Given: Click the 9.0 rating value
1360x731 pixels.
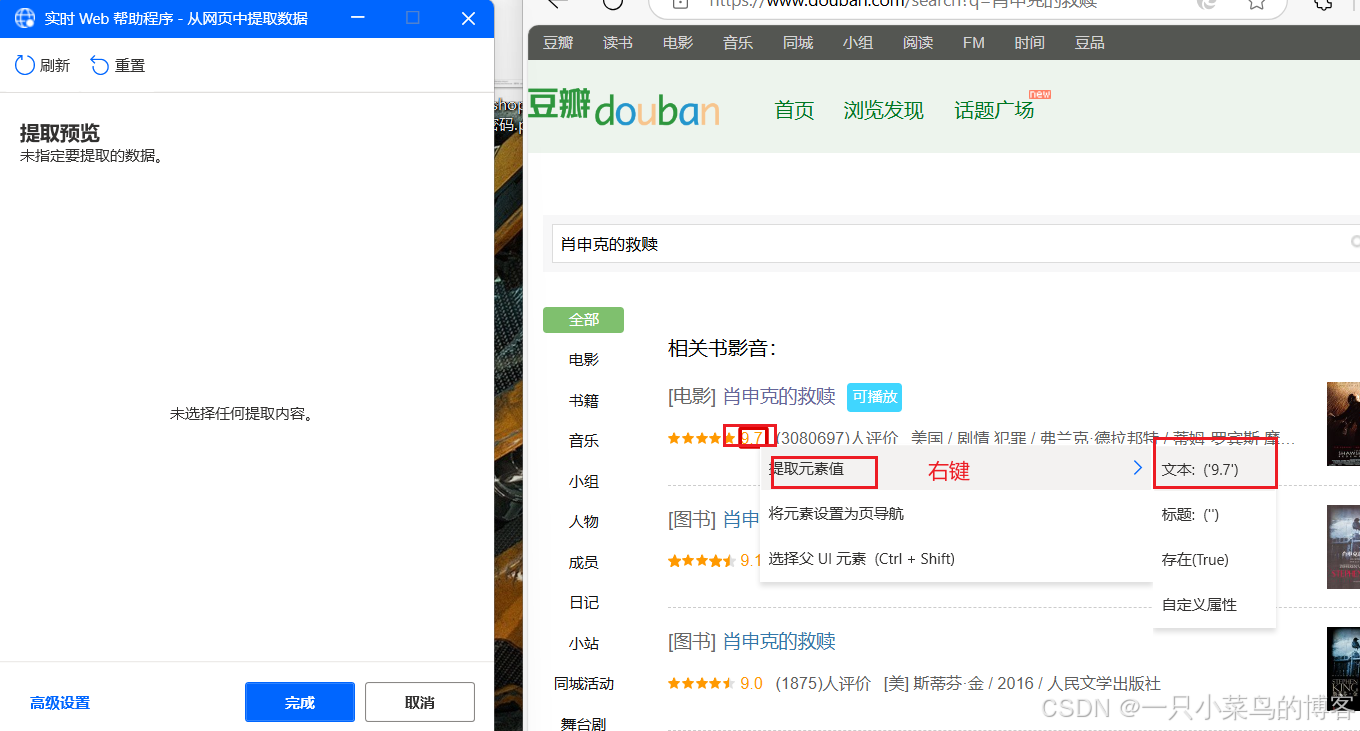Looking at the screenshot, I should point(752,683).
